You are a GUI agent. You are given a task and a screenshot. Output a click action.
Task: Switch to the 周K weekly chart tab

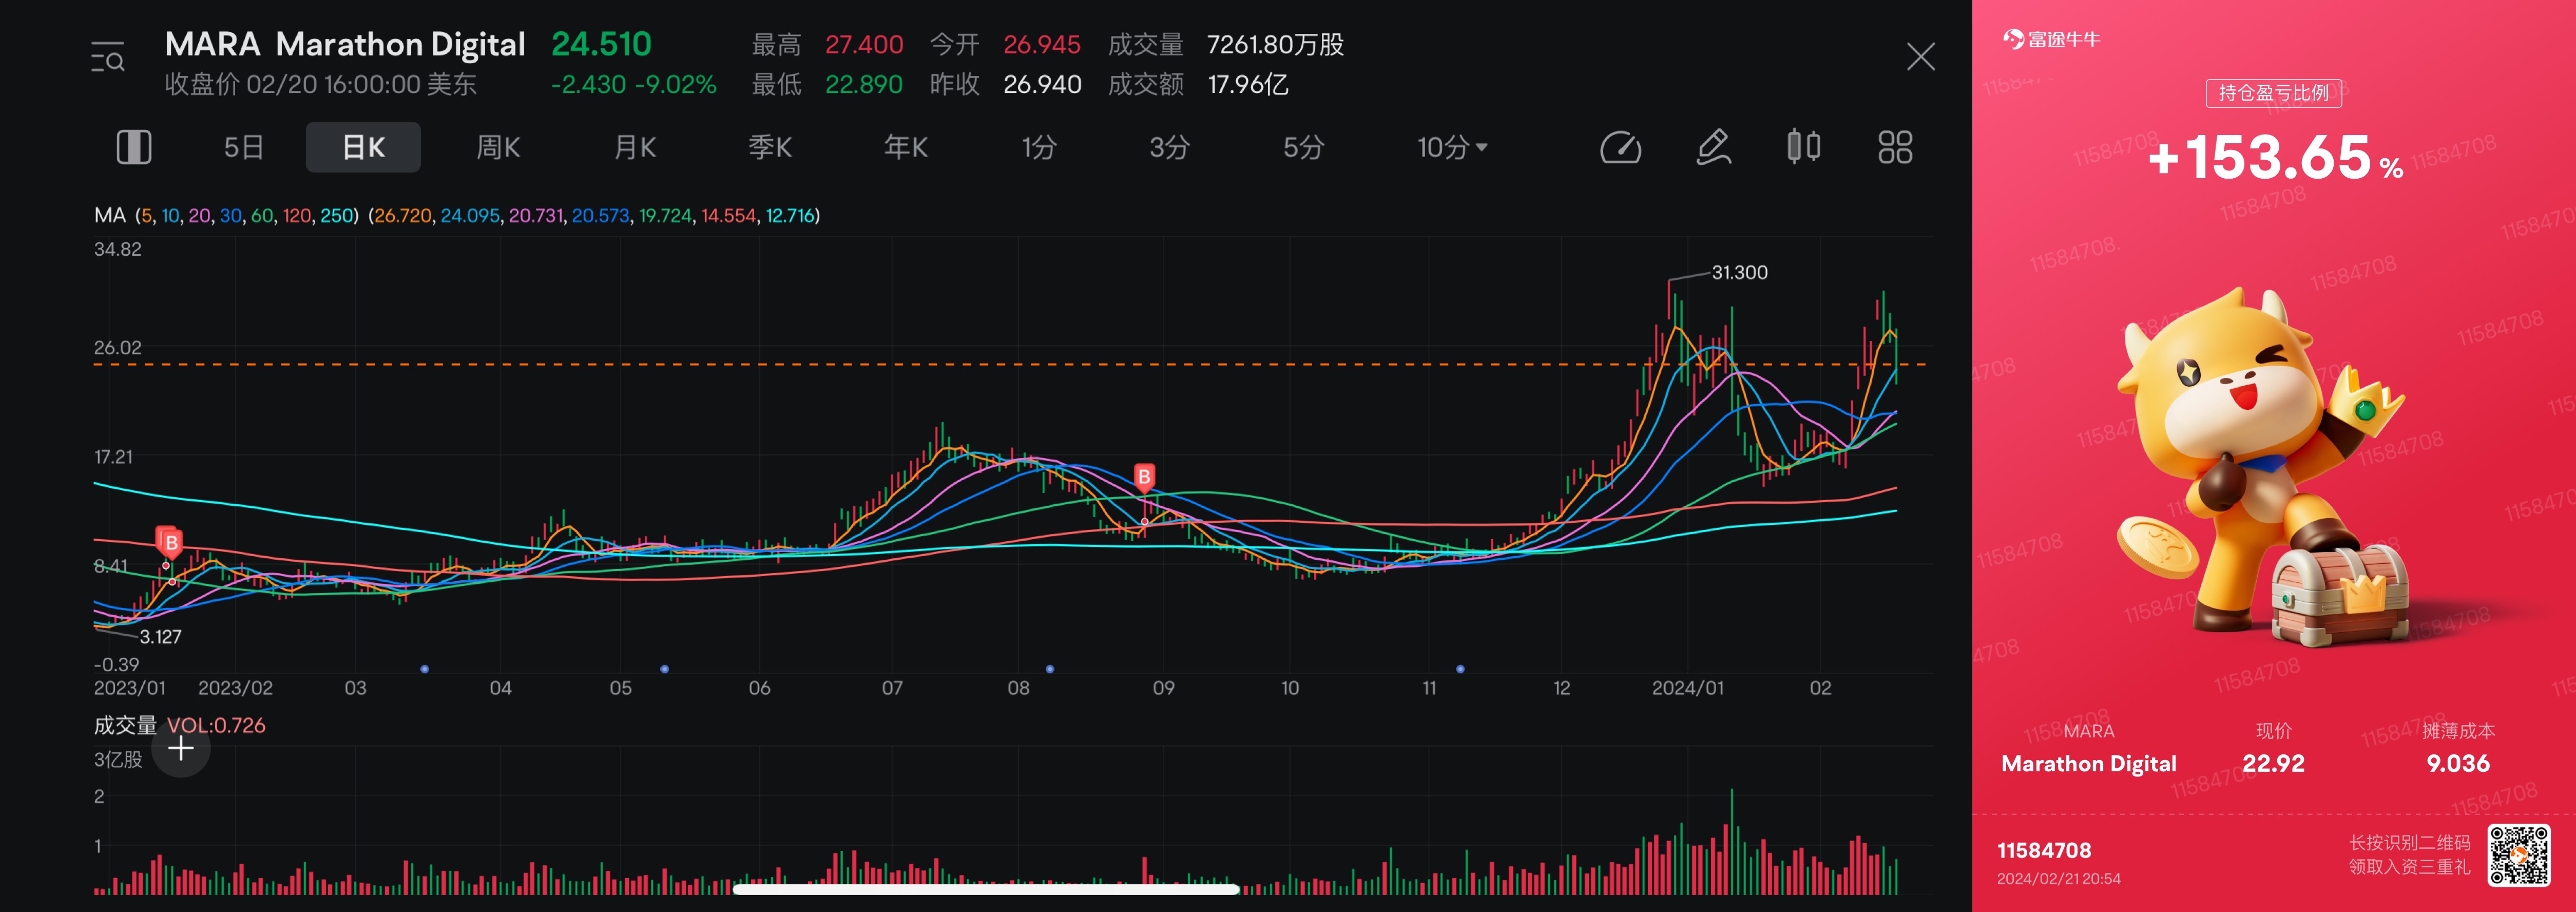click(x=498, y=146)
